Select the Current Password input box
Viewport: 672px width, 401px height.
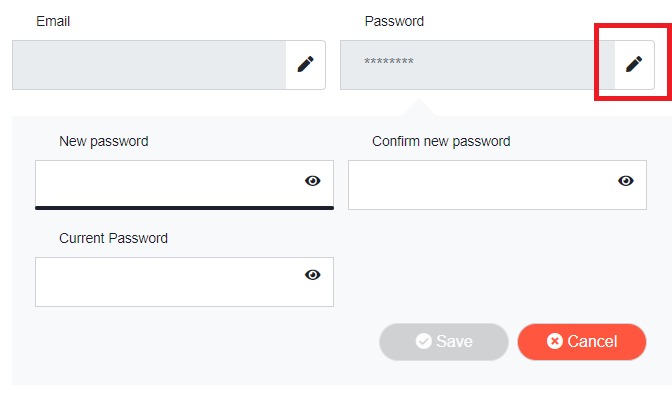point(165,281)
